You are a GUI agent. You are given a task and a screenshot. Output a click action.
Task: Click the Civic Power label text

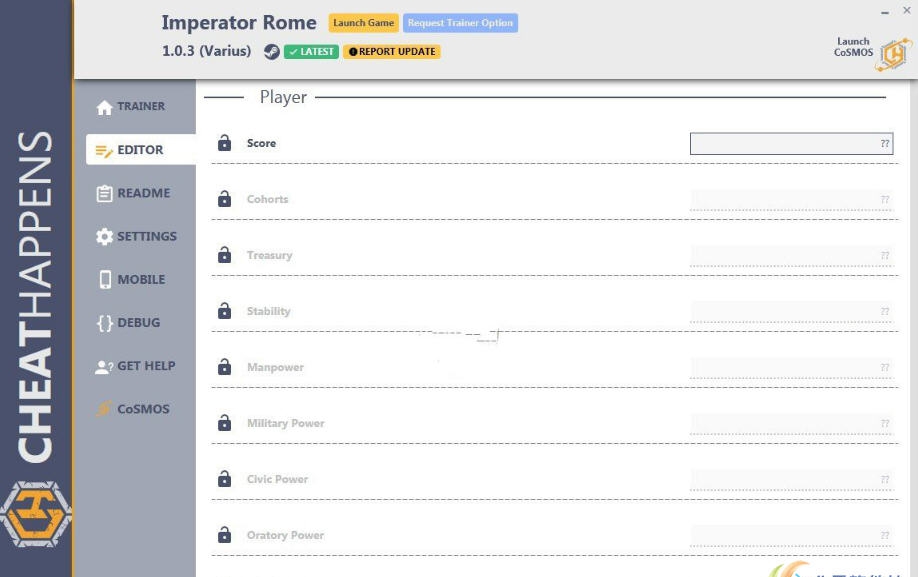[278, 479]
